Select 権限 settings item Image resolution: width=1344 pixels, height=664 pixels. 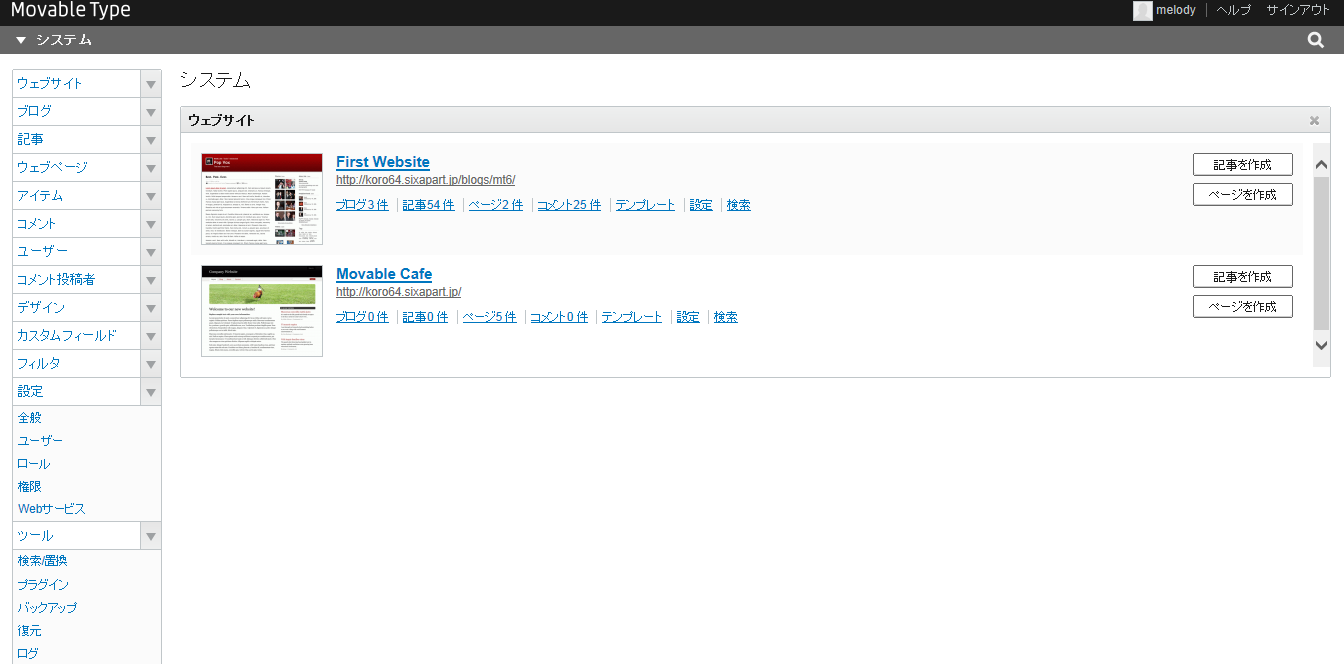(30, 486)
